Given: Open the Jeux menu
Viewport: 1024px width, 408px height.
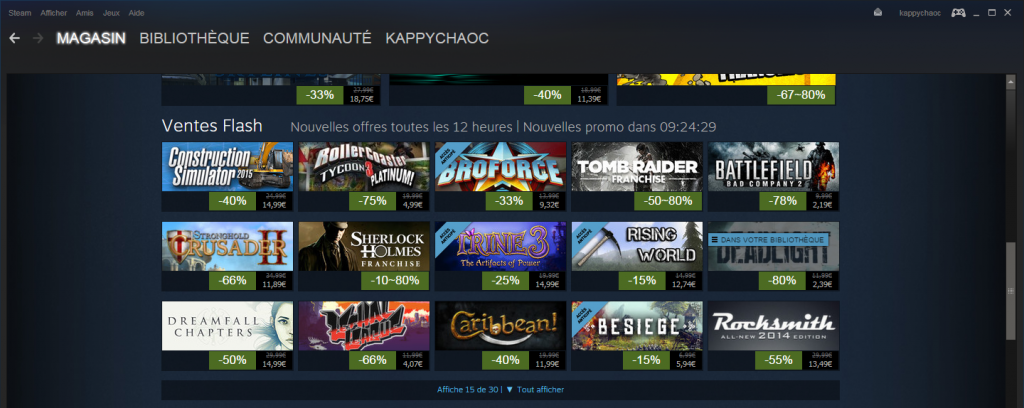Looking at the screenshot, I should point(111,13).
